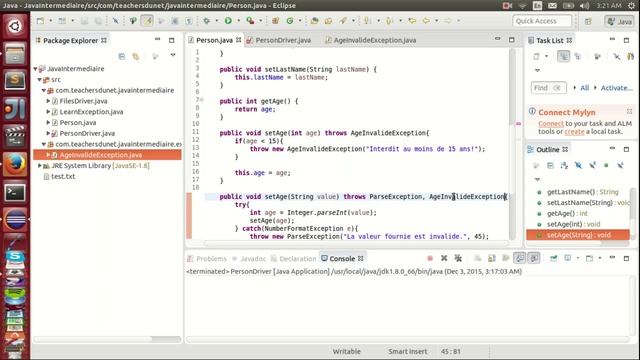Open Task List view menu dropdown triangle

click(x=537, y=70)
